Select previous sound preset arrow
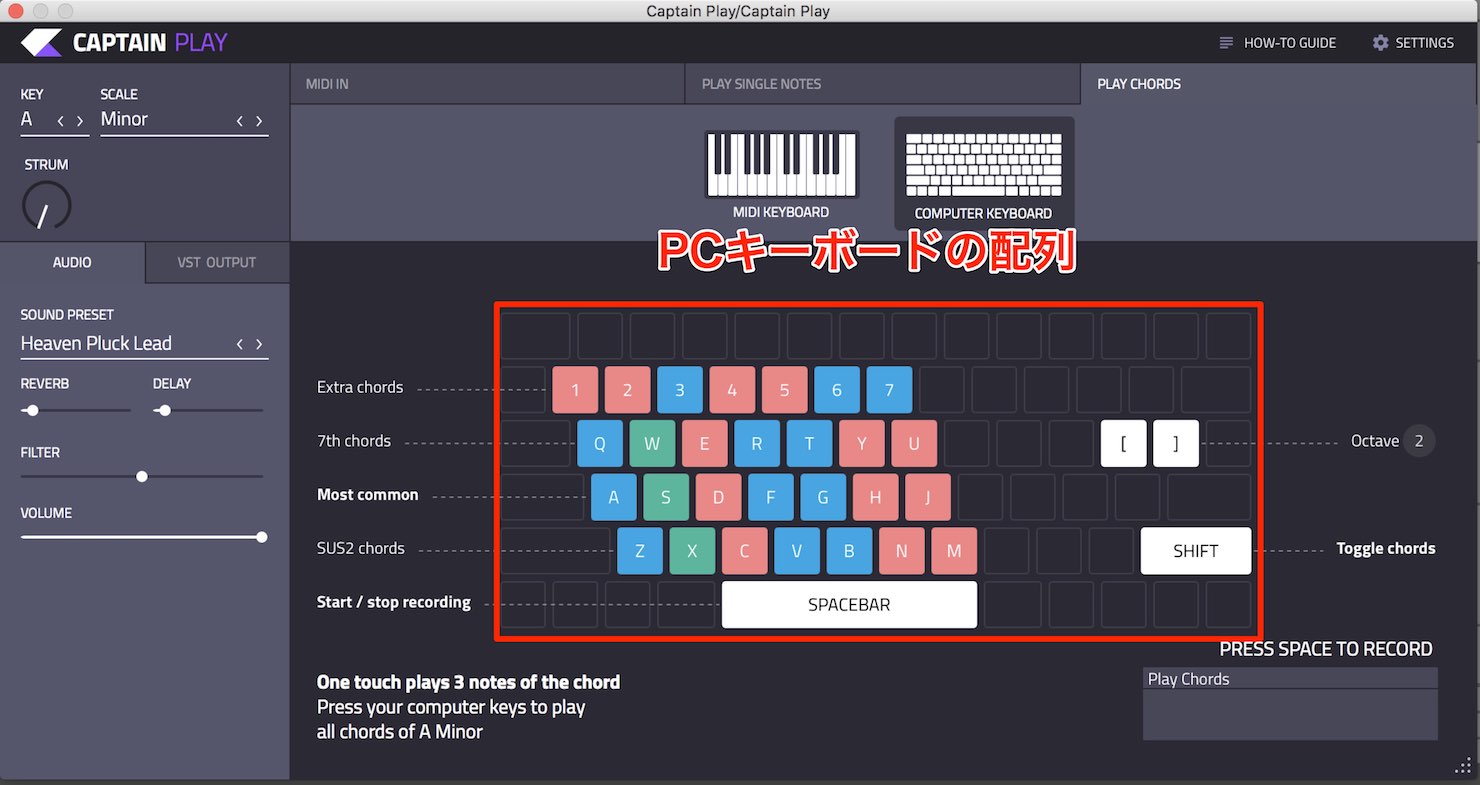The height and width of the screenshot is (785, 1480). [239, 344]
